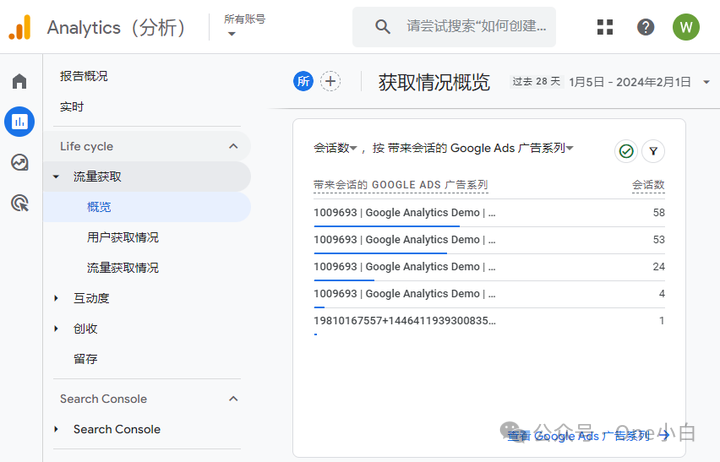Click the campaign row with 53 sessions

489,240
